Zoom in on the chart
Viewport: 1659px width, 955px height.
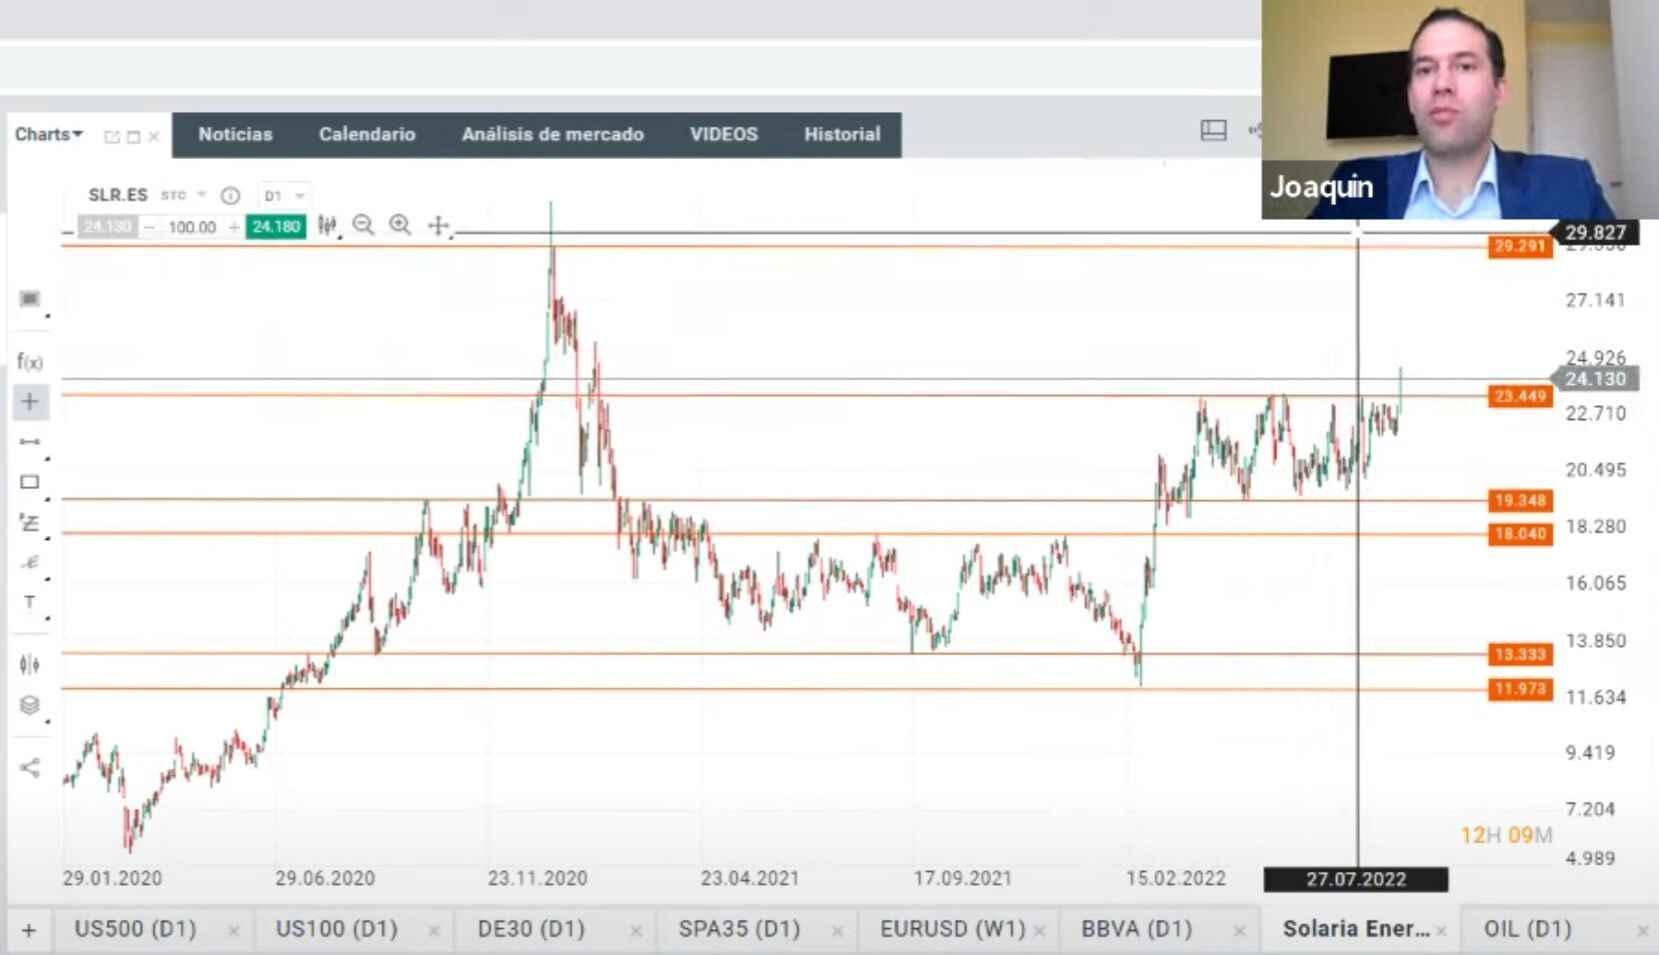tap(400, 225)
